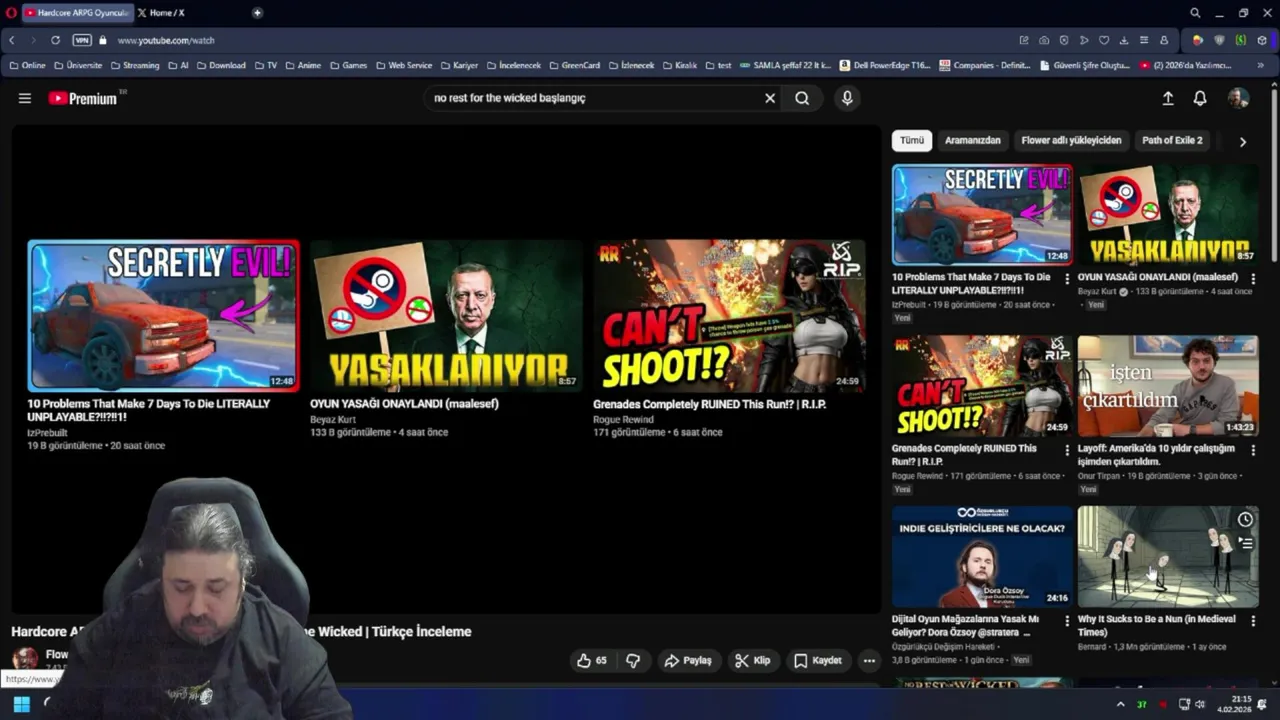Open the Web Service bookmarks folder
The image size is (1280, 720).
tap(403, 65)
